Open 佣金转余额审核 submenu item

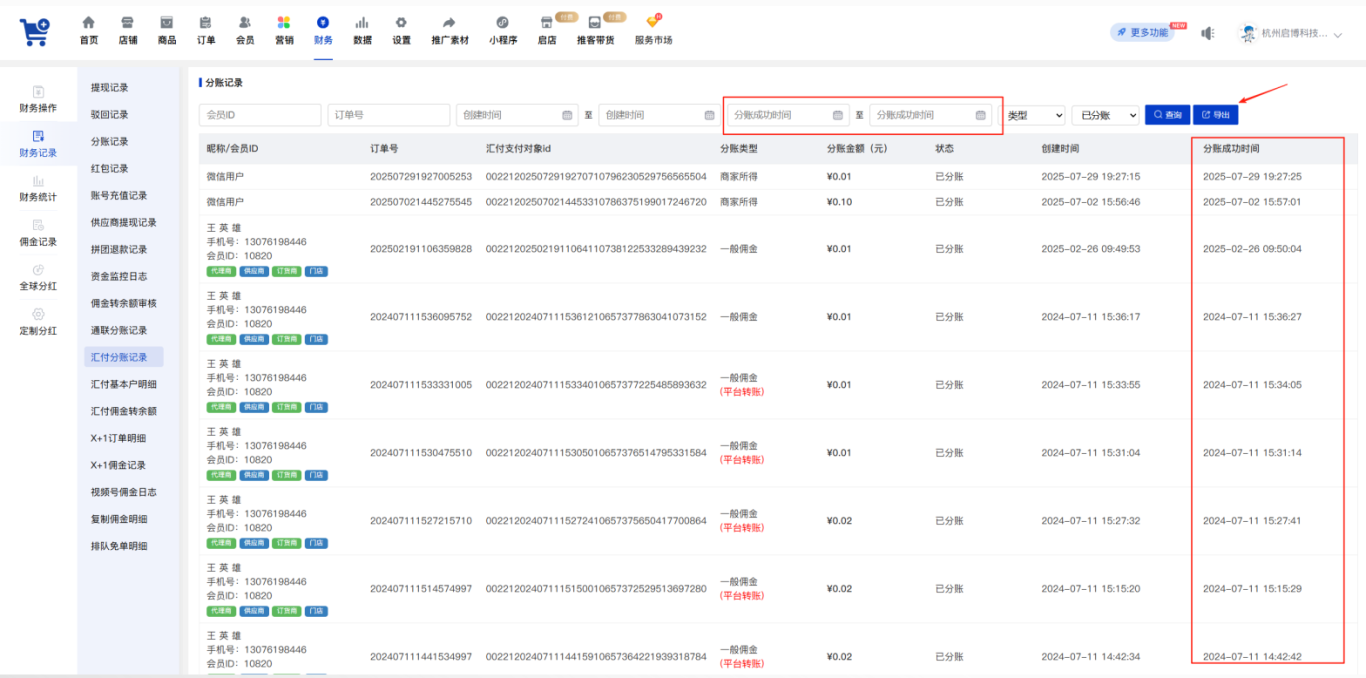pos(123,304)
